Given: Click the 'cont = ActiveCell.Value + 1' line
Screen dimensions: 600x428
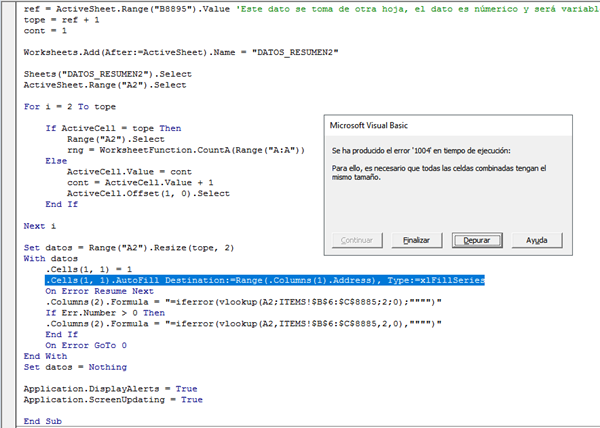Looking at the screenshot, I should 140,182.
